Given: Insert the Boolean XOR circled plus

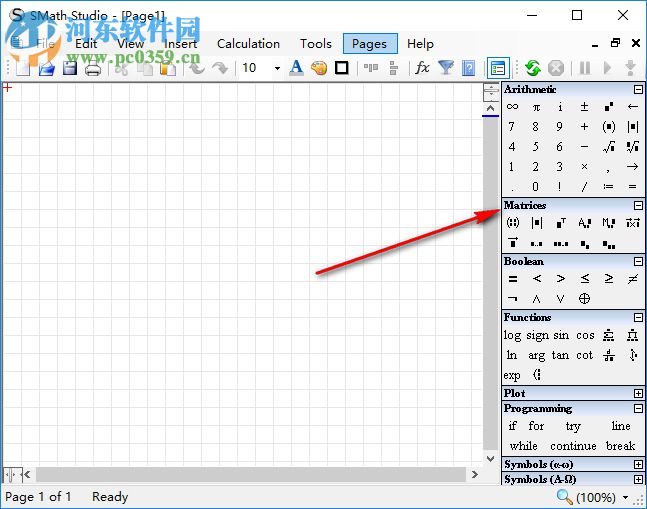Looking at the screenshot, I should pyautogui.click(x=584, y=299).
